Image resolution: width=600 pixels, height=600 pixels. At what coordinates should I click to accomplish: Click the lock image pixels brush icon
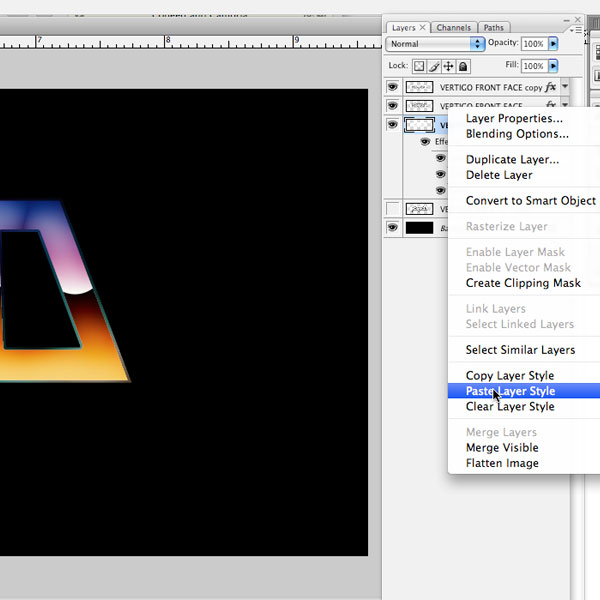coord(434,66)
